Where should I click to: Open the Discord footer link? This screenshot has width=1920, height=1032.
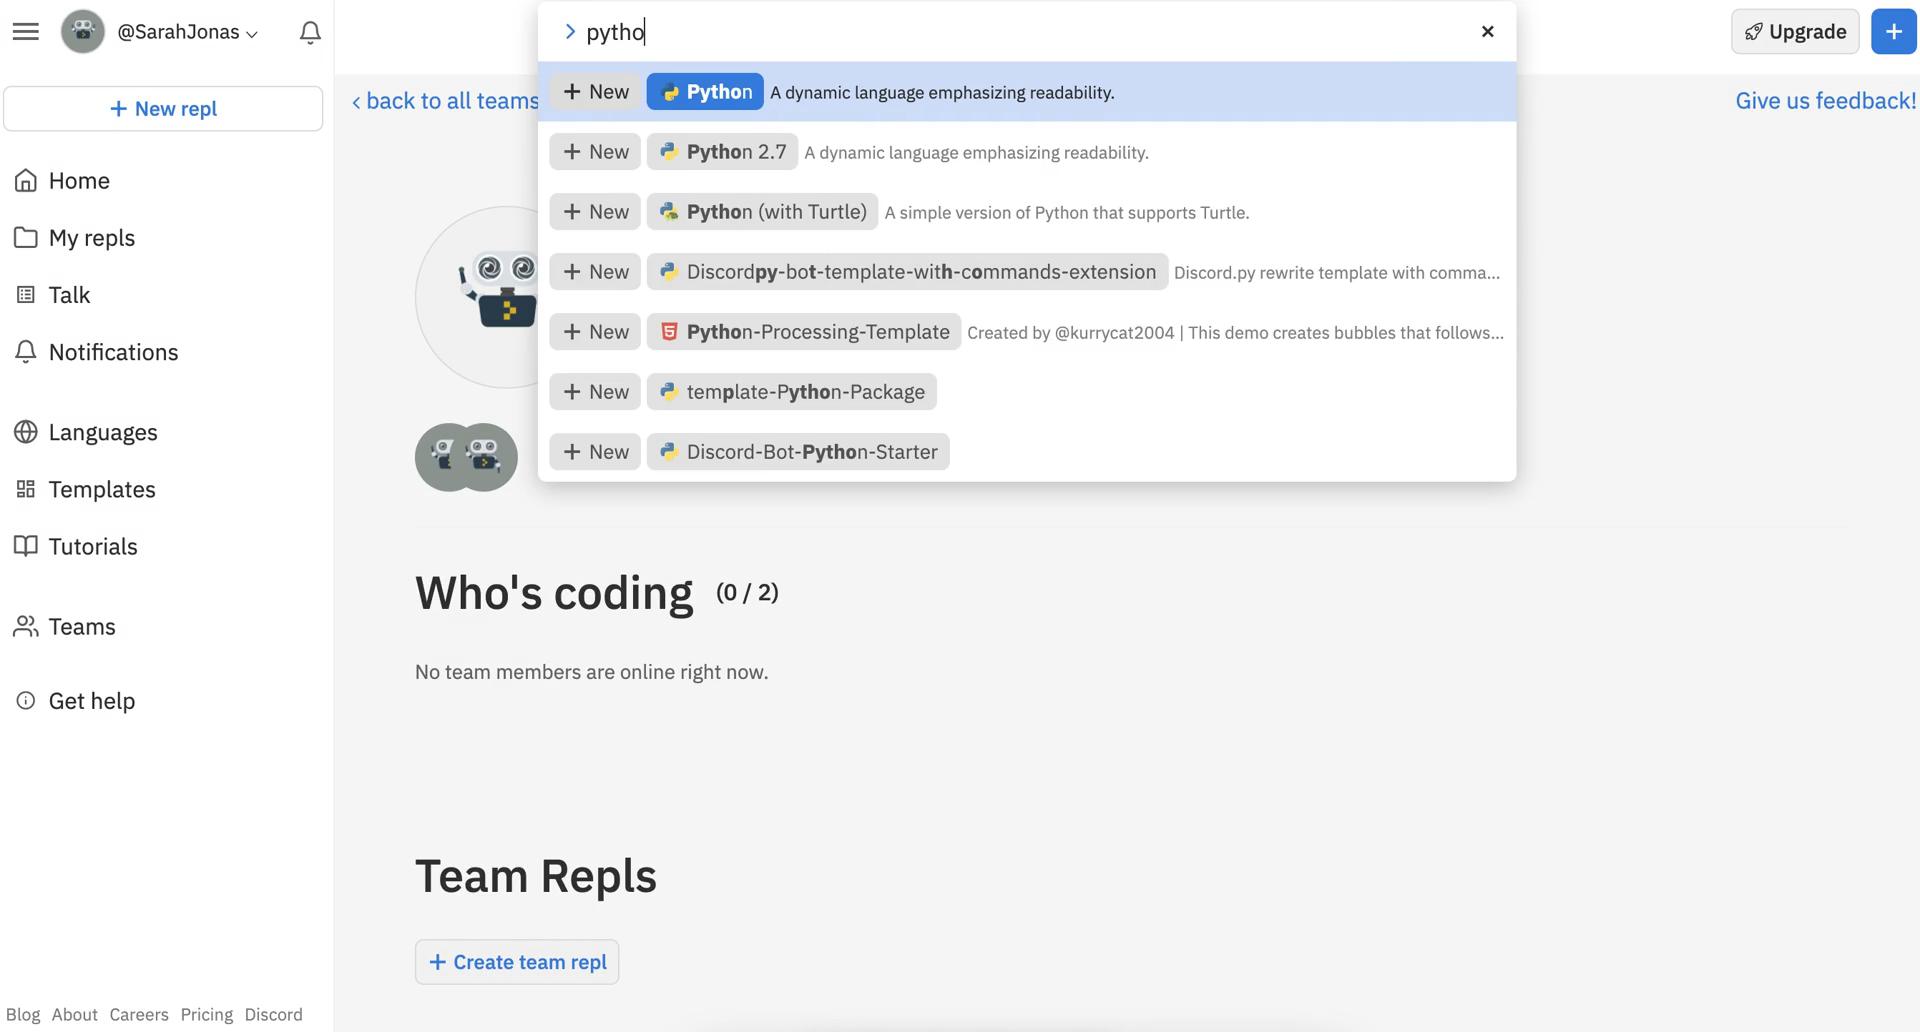coord(274,1014)
